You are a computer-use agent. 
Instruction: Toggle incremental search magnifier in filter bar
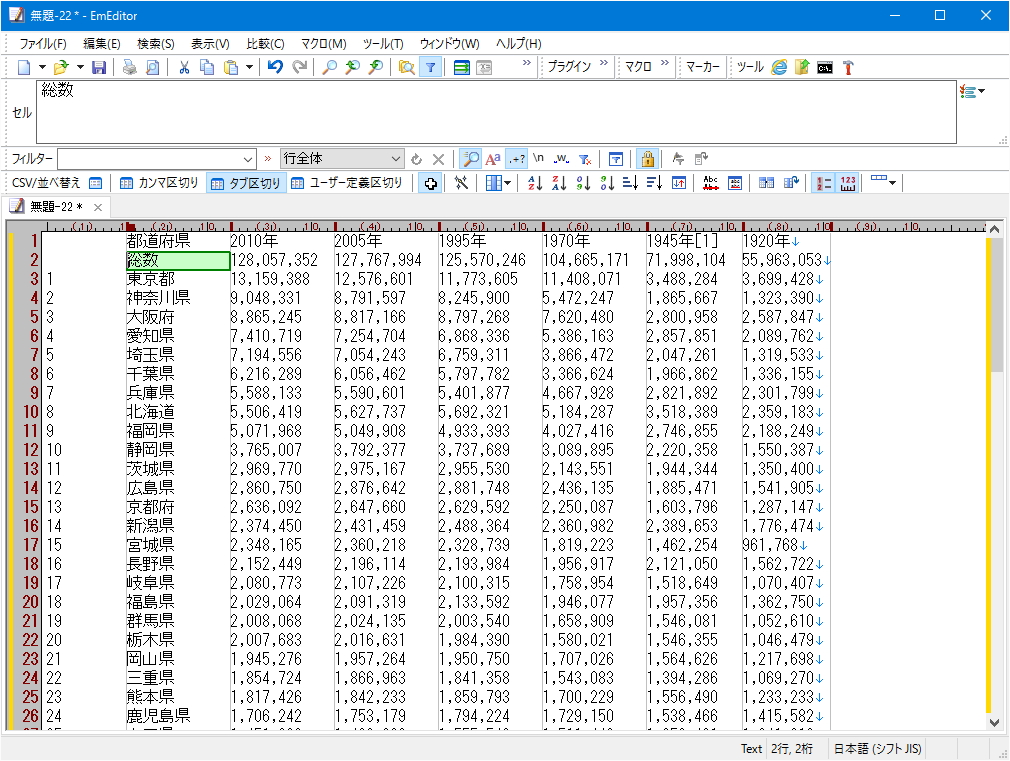coord(471,159)
